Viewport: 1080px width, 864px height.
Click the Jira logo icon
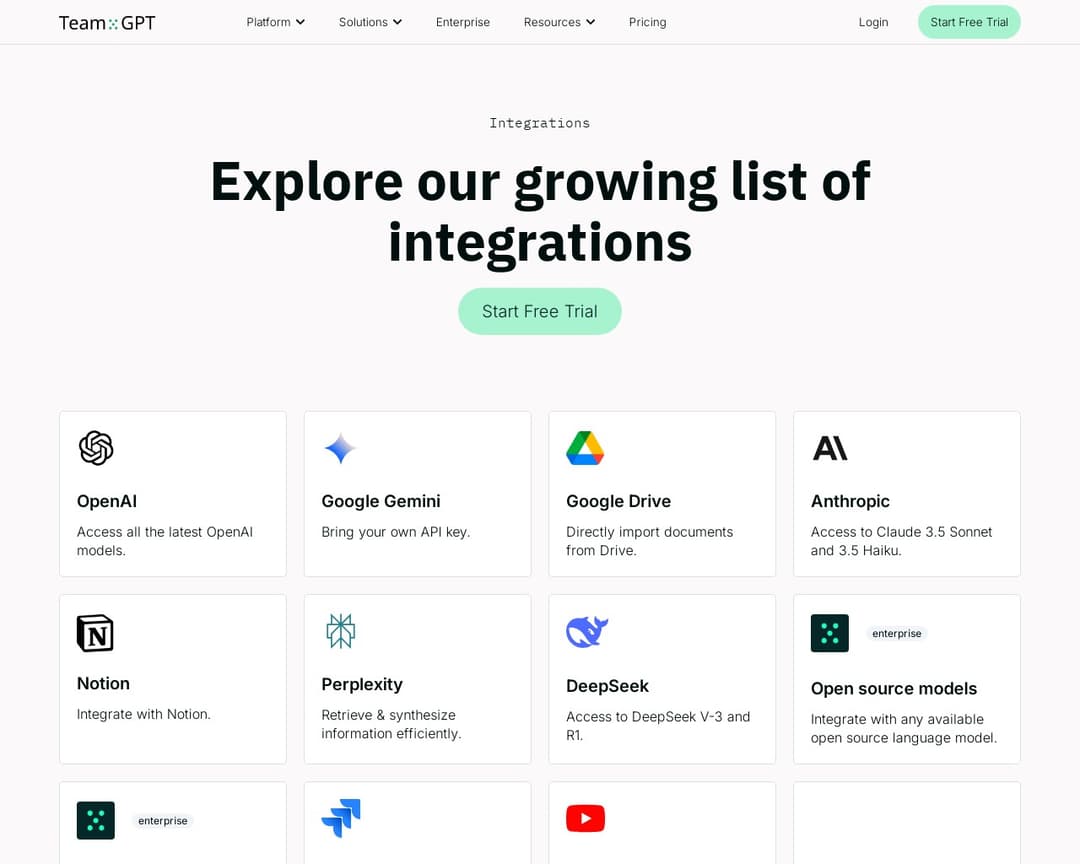(341, 818)
